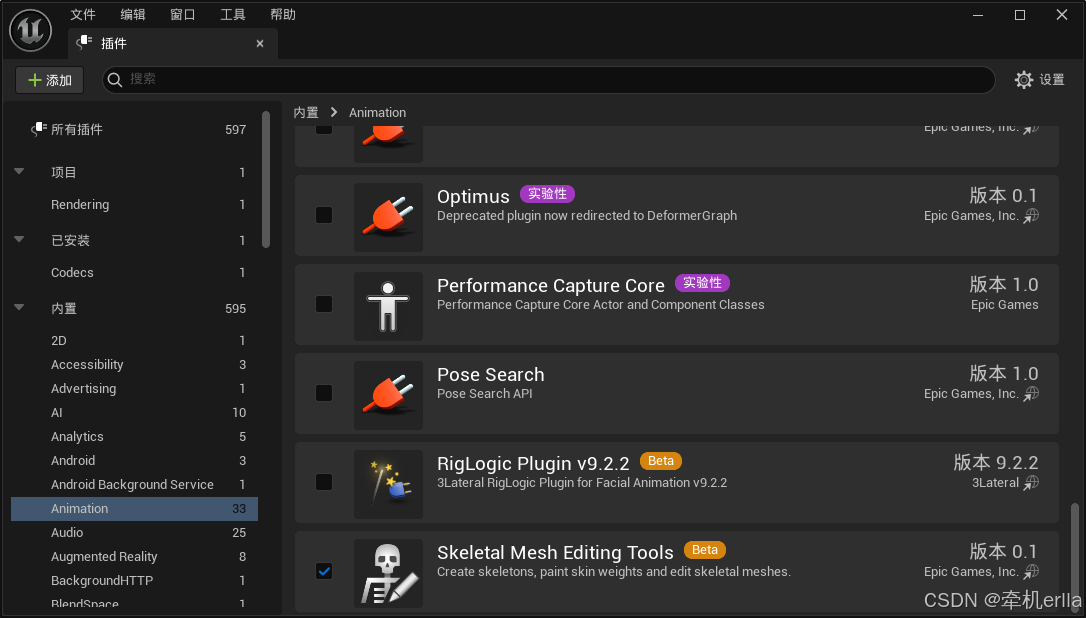Open the 帮助 menu

283,15
